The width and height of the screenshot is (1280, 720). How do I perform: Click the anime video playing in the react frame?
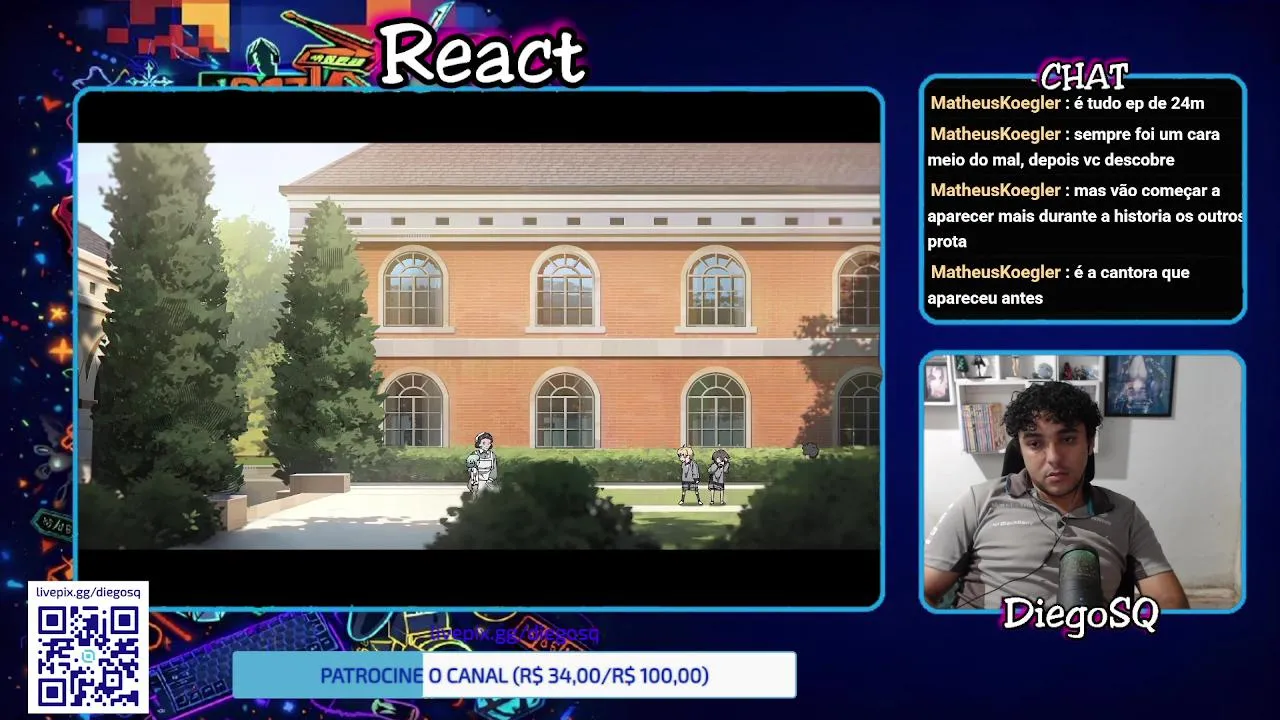pos(479,346)
